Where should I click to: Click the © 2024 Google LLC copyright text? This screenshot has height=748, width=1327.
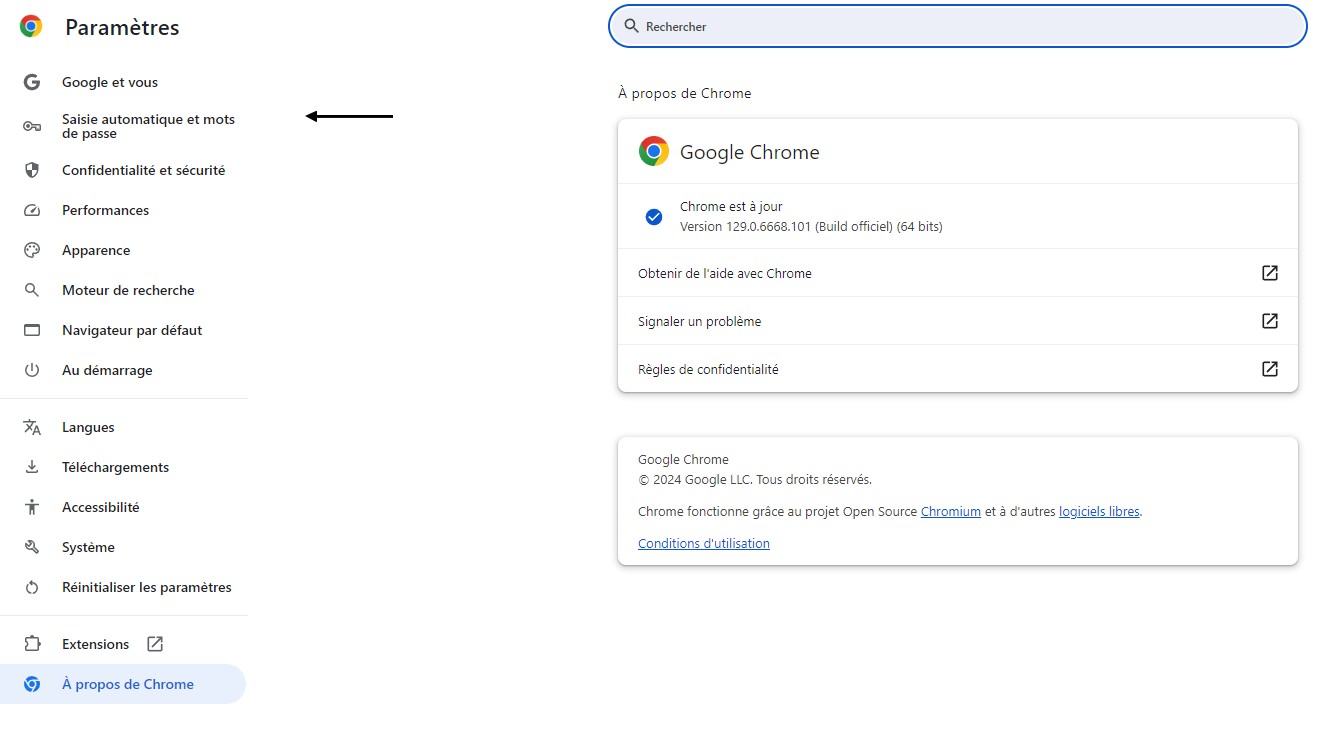755,479
